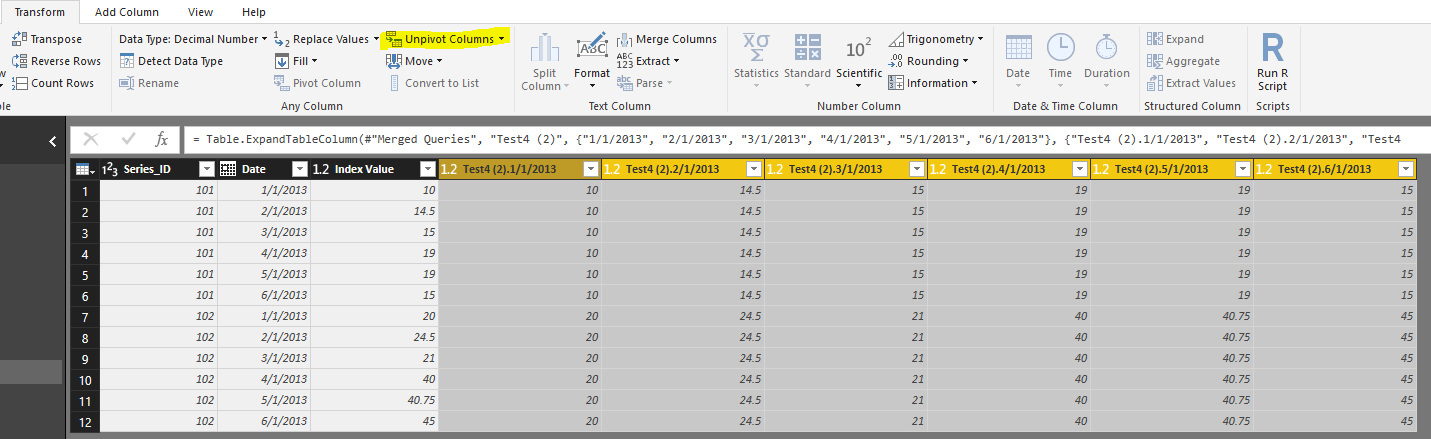Click Extract Values tool
This screenshot has height=439, width=1431.
(x=1192, y=83)
